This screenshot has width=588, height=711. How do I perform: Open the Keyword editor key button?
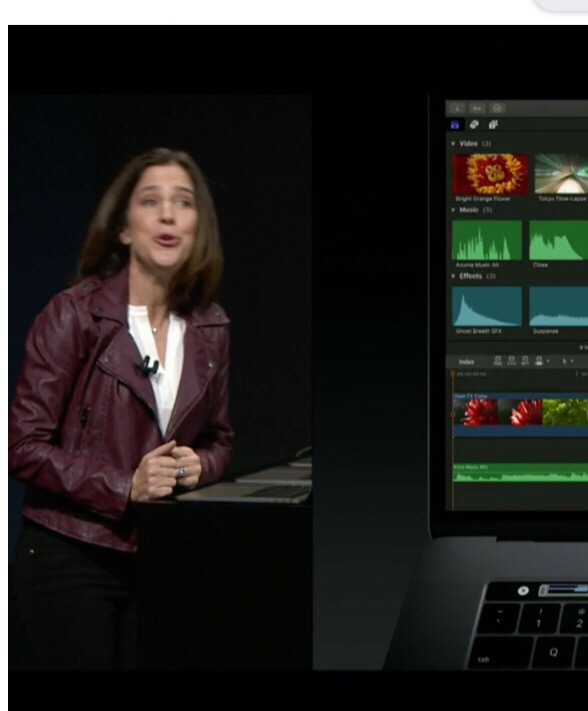click(x=477, y=108)
